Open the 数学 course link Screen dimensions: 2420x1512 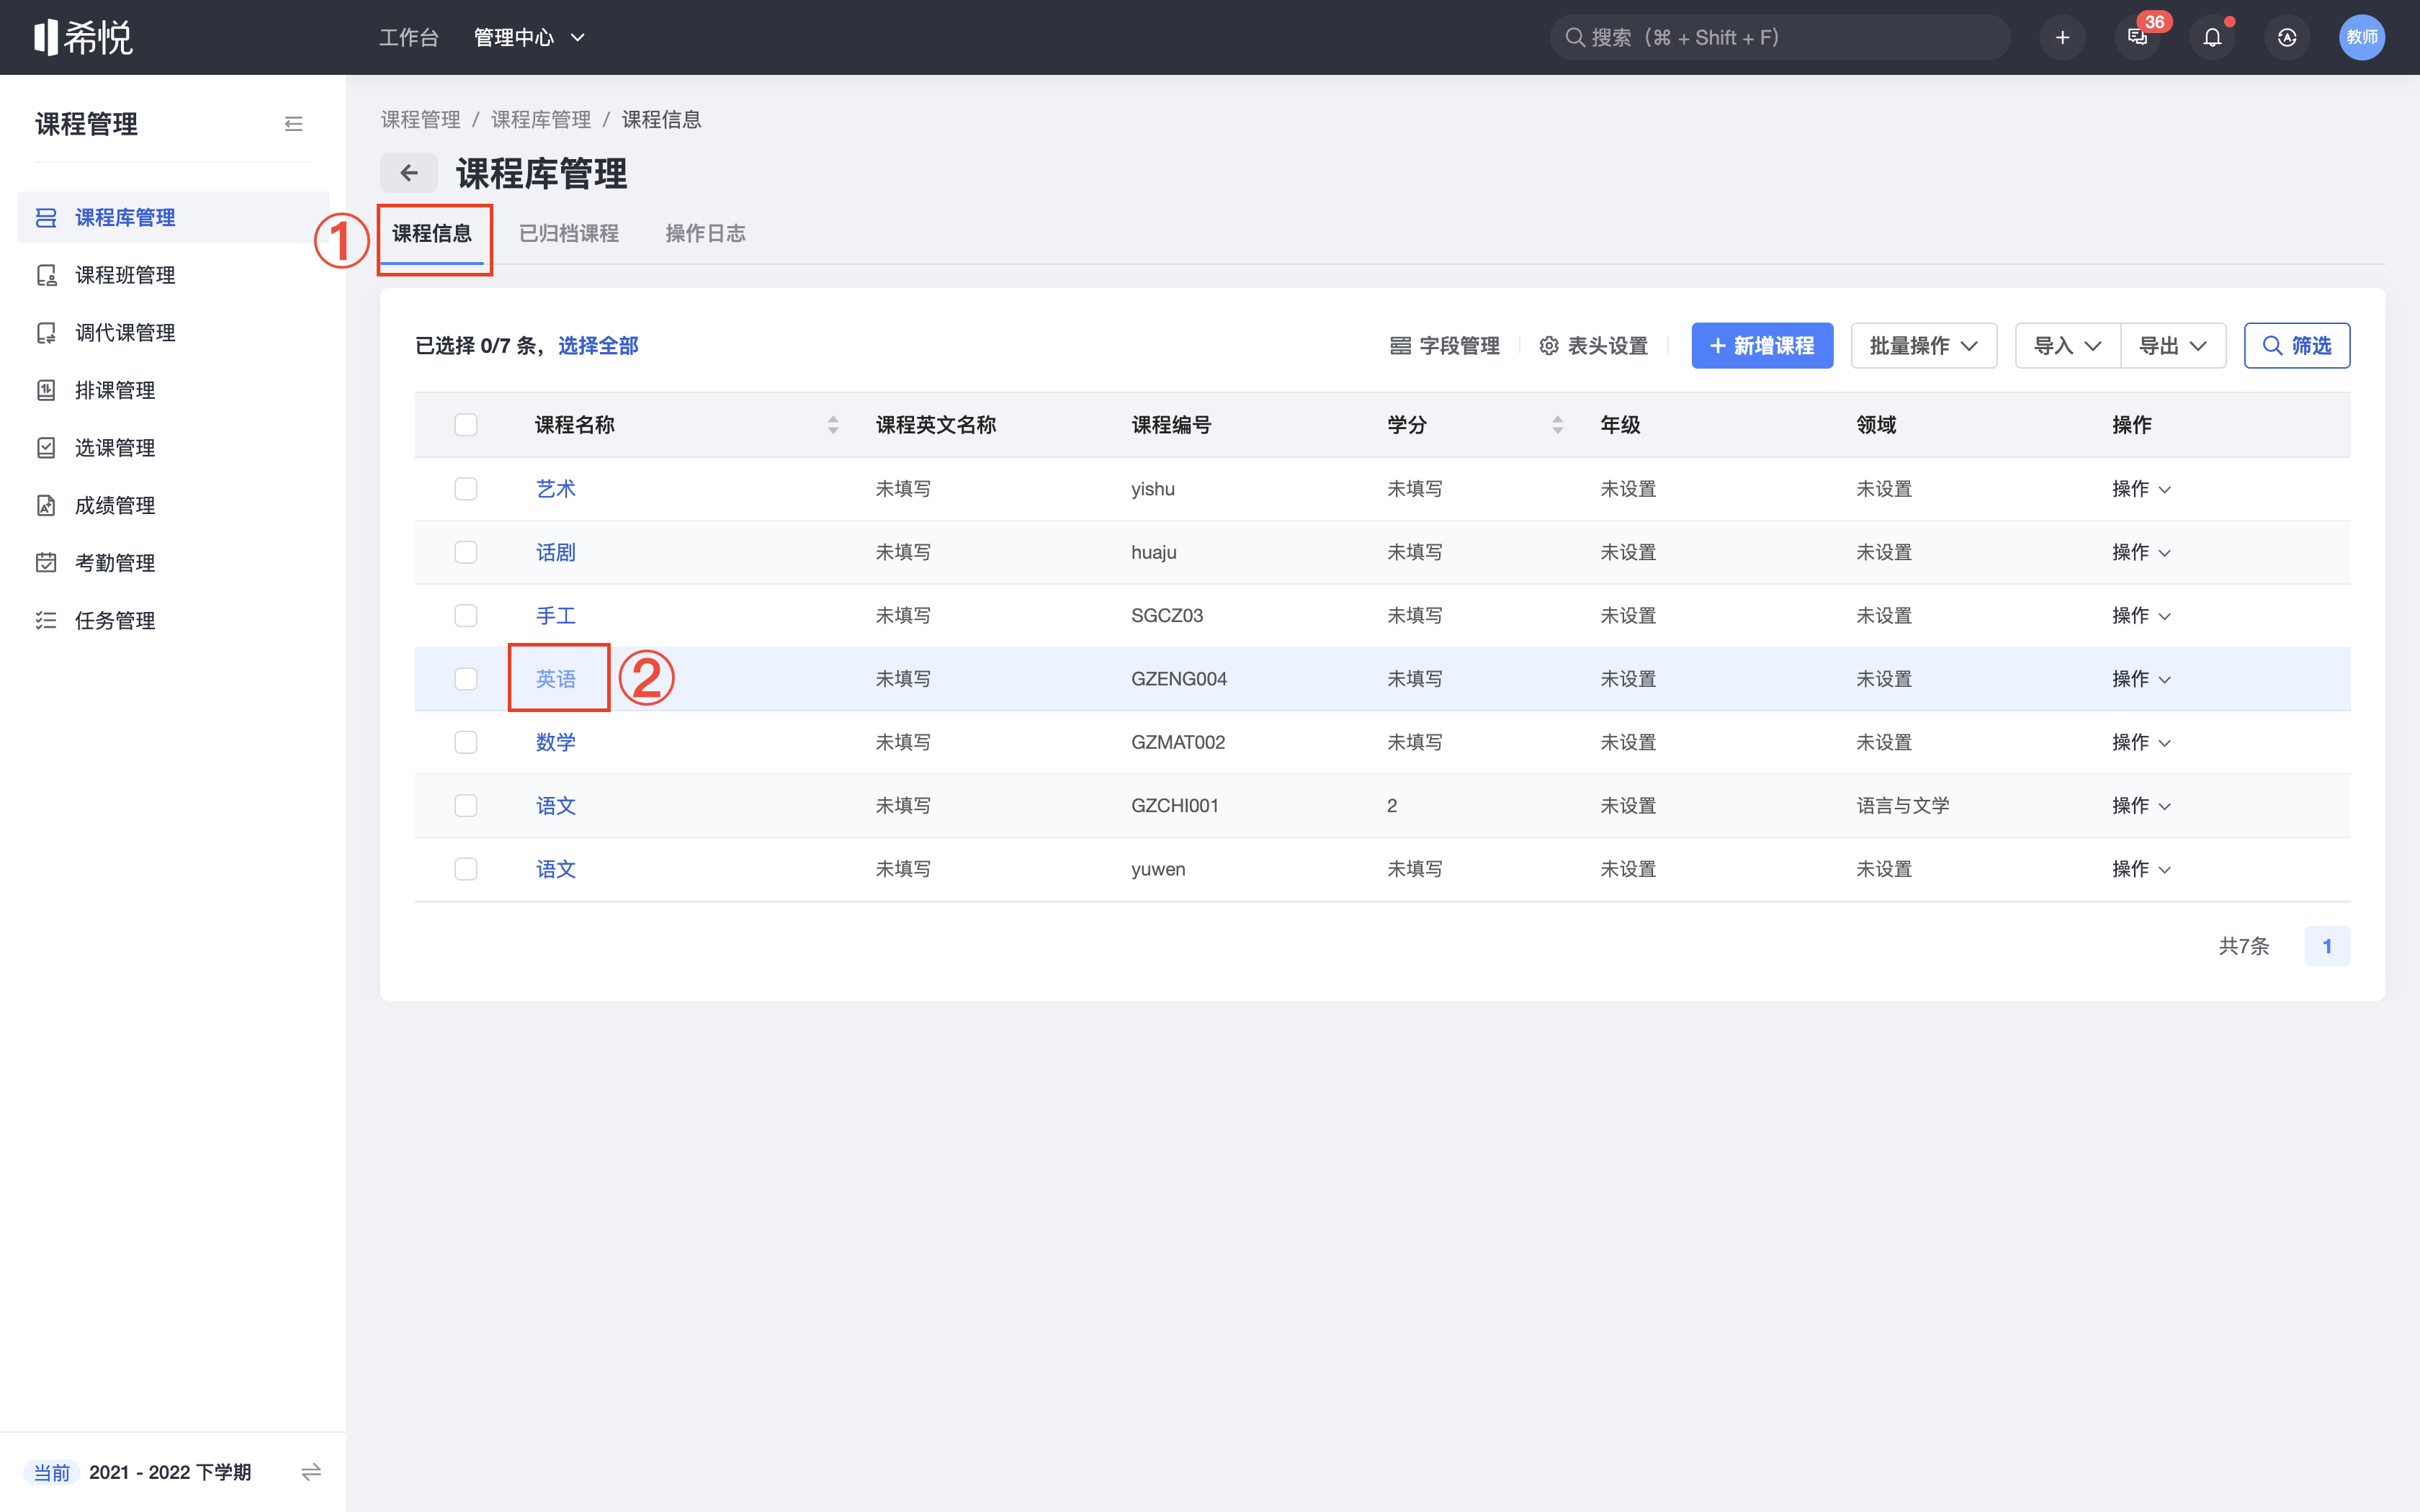(556, 742)
